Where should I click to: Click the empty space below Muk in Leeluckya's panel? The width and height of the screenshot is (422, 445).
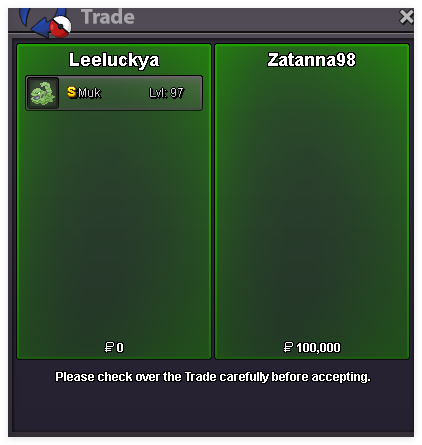pos(114,223)
